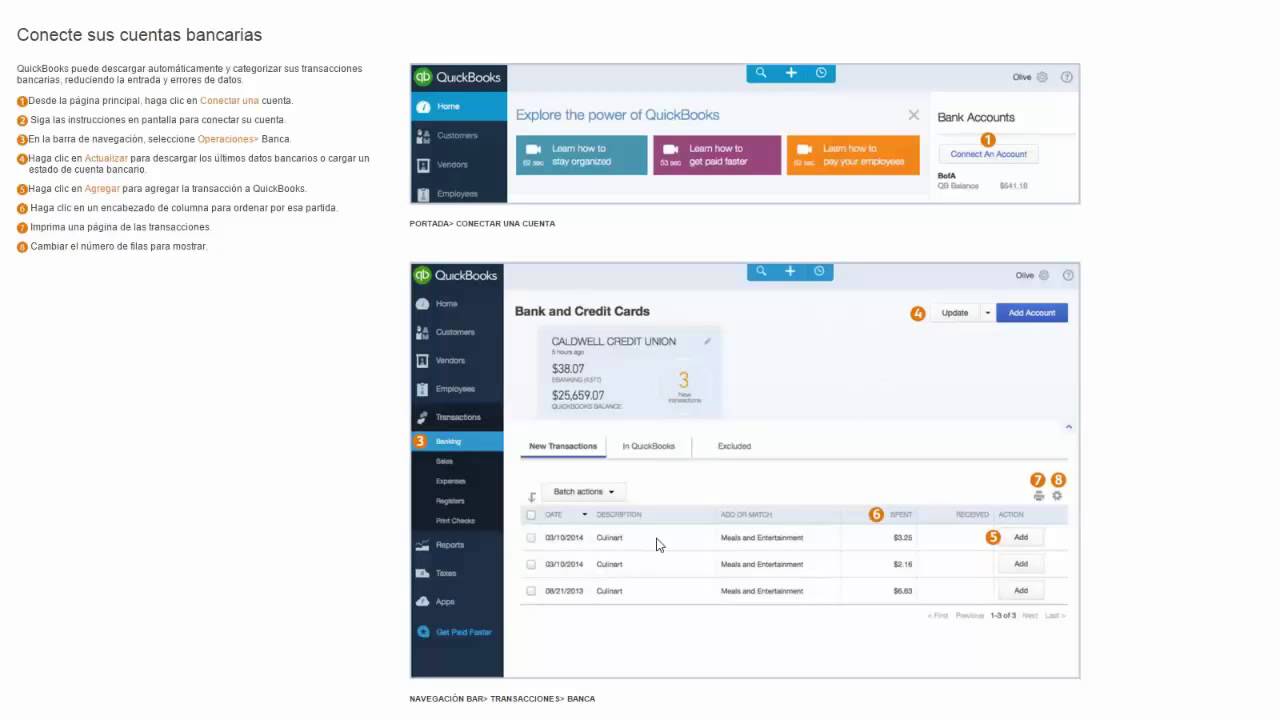Open the Learn how to pay your employees video card
This screenshot has height=720, width=1280.
(x=853, y=155)
